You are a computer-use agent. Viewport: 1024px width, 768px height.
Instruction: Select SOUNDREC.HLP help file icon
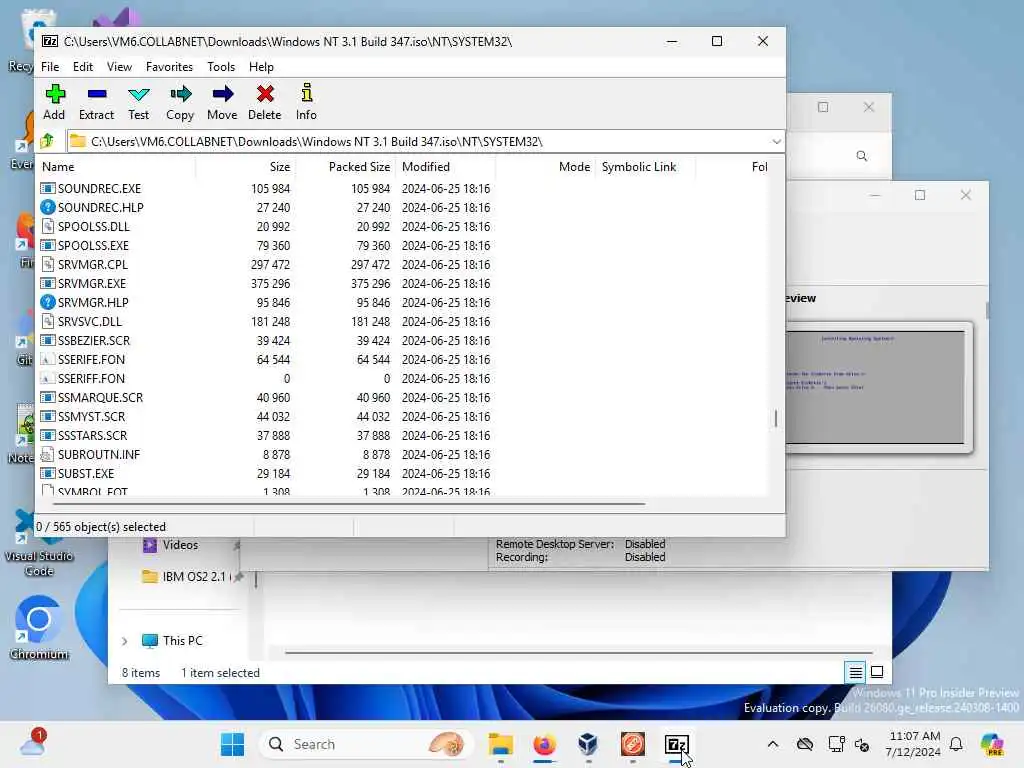click(x=47, y=207)
